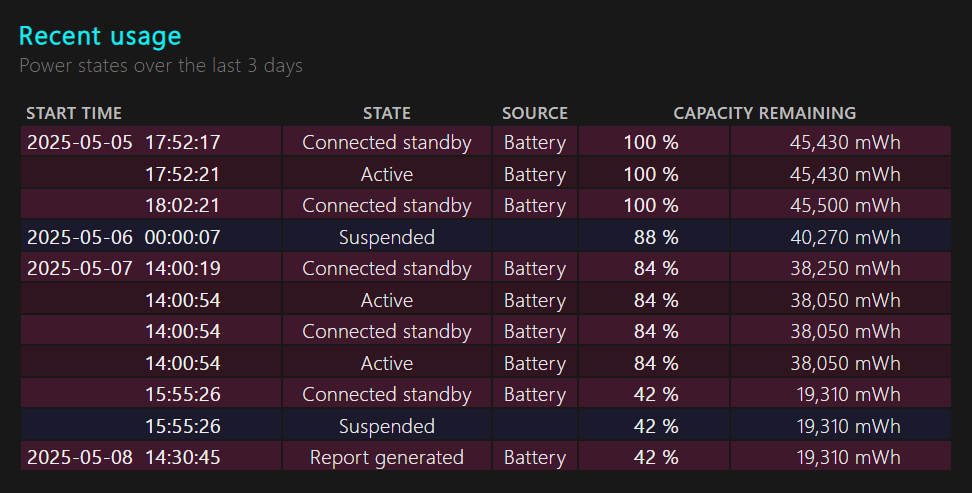Click the 'Power states over the last 3 days' subtitle

click(161, 66)
